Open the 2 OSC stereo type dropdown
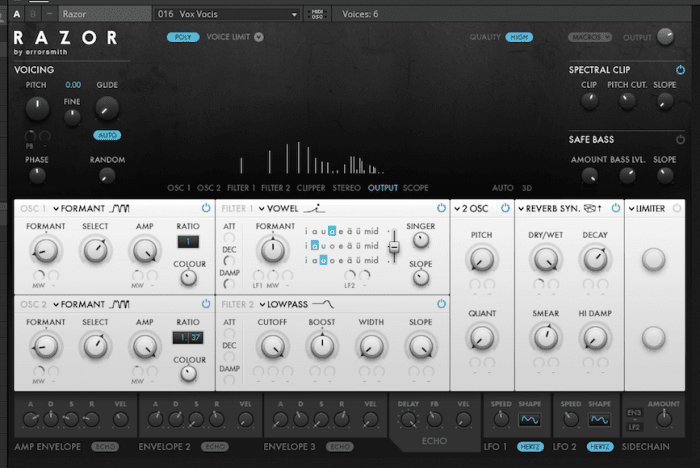 pyautogui.click(x=471, y=209)
